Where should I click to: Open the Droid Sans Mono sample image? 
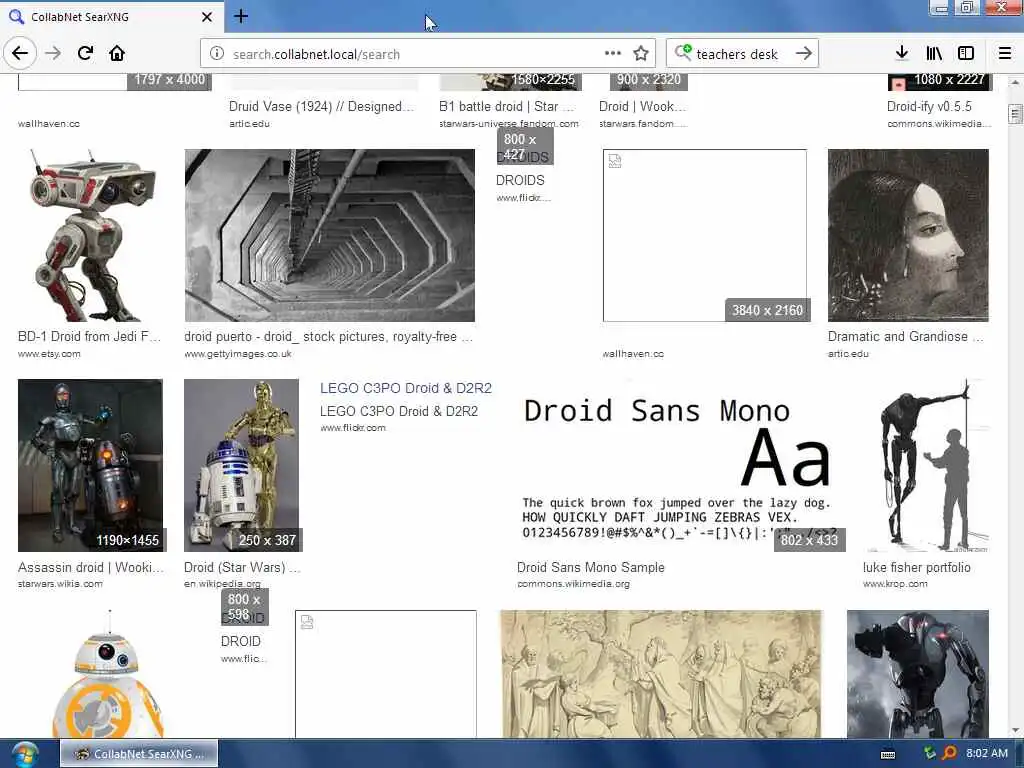pos(679,465)
